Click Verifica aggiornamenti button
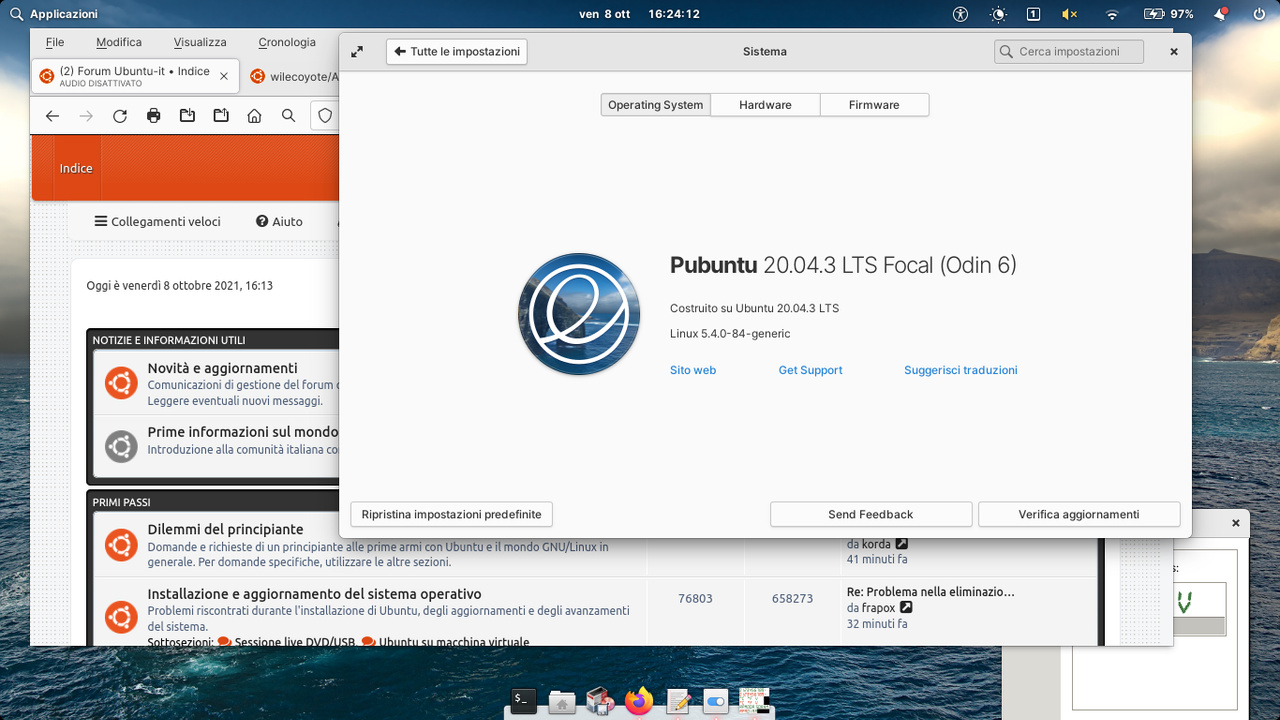Image resolution: width=1280 pixels, height=720 pixels. (1079, 514)
